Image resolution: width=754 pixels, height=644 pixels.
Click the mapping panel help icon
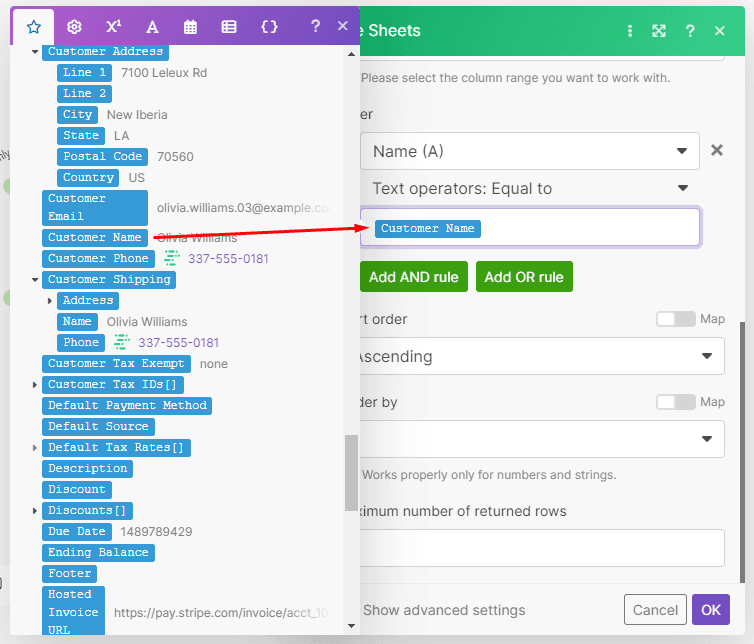(315, 27)
